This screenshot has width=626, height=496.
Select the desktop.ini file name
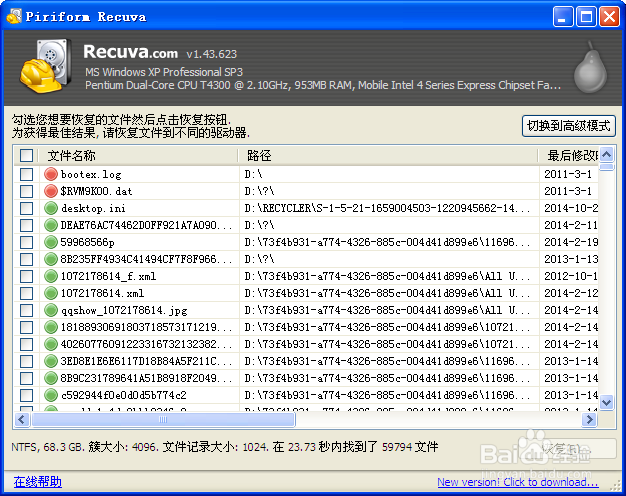93,208
